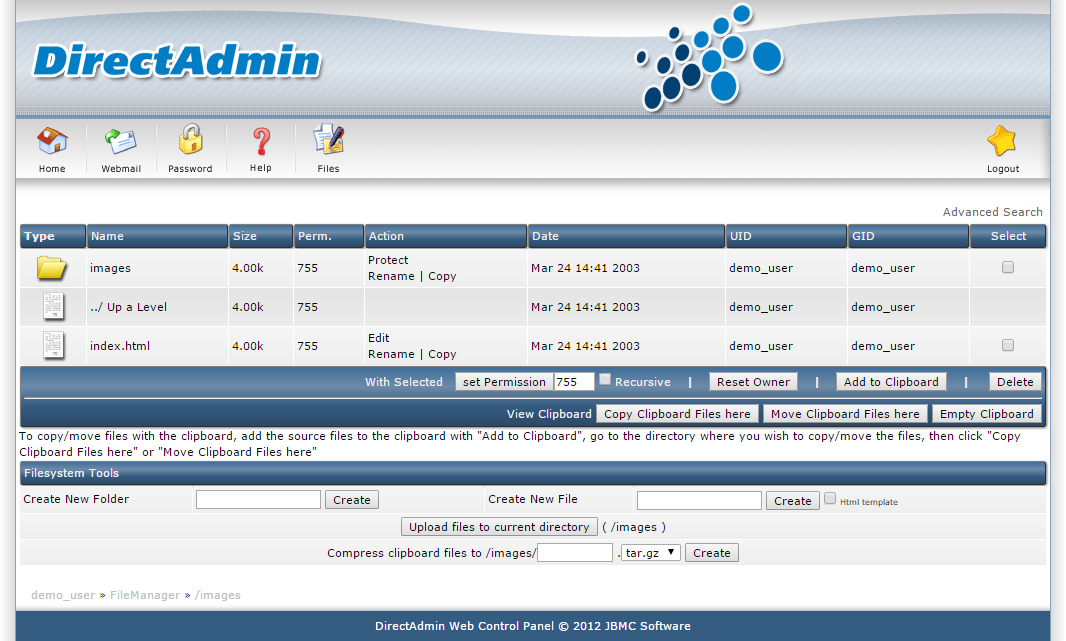Open the /images breadcrumb link
The width and height of the screenshot is (1066, 641).
tap(218, 595)
